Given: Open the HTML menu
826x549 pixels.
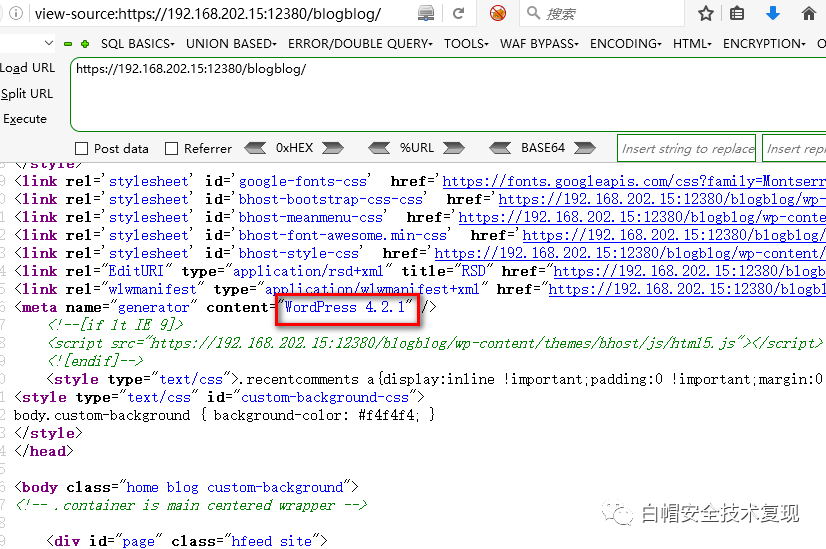Looking at the screenshot, I should (x=692, y=44).
